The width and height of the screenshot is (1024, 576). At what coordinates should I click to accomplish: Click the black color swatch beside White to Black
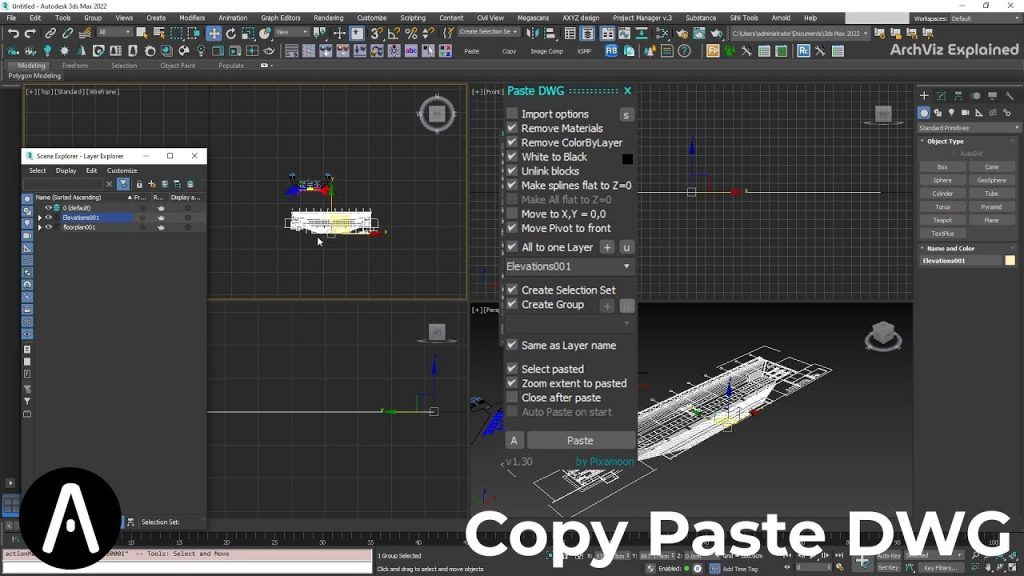[x=627, y=158]
